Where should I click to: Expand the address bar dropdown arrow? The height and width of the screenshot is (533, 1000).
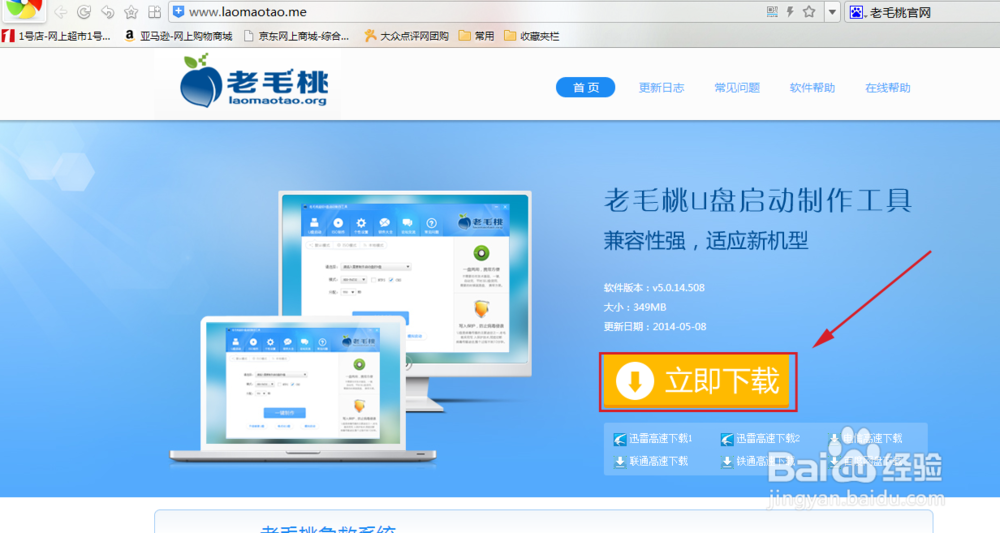pos(832,12)
